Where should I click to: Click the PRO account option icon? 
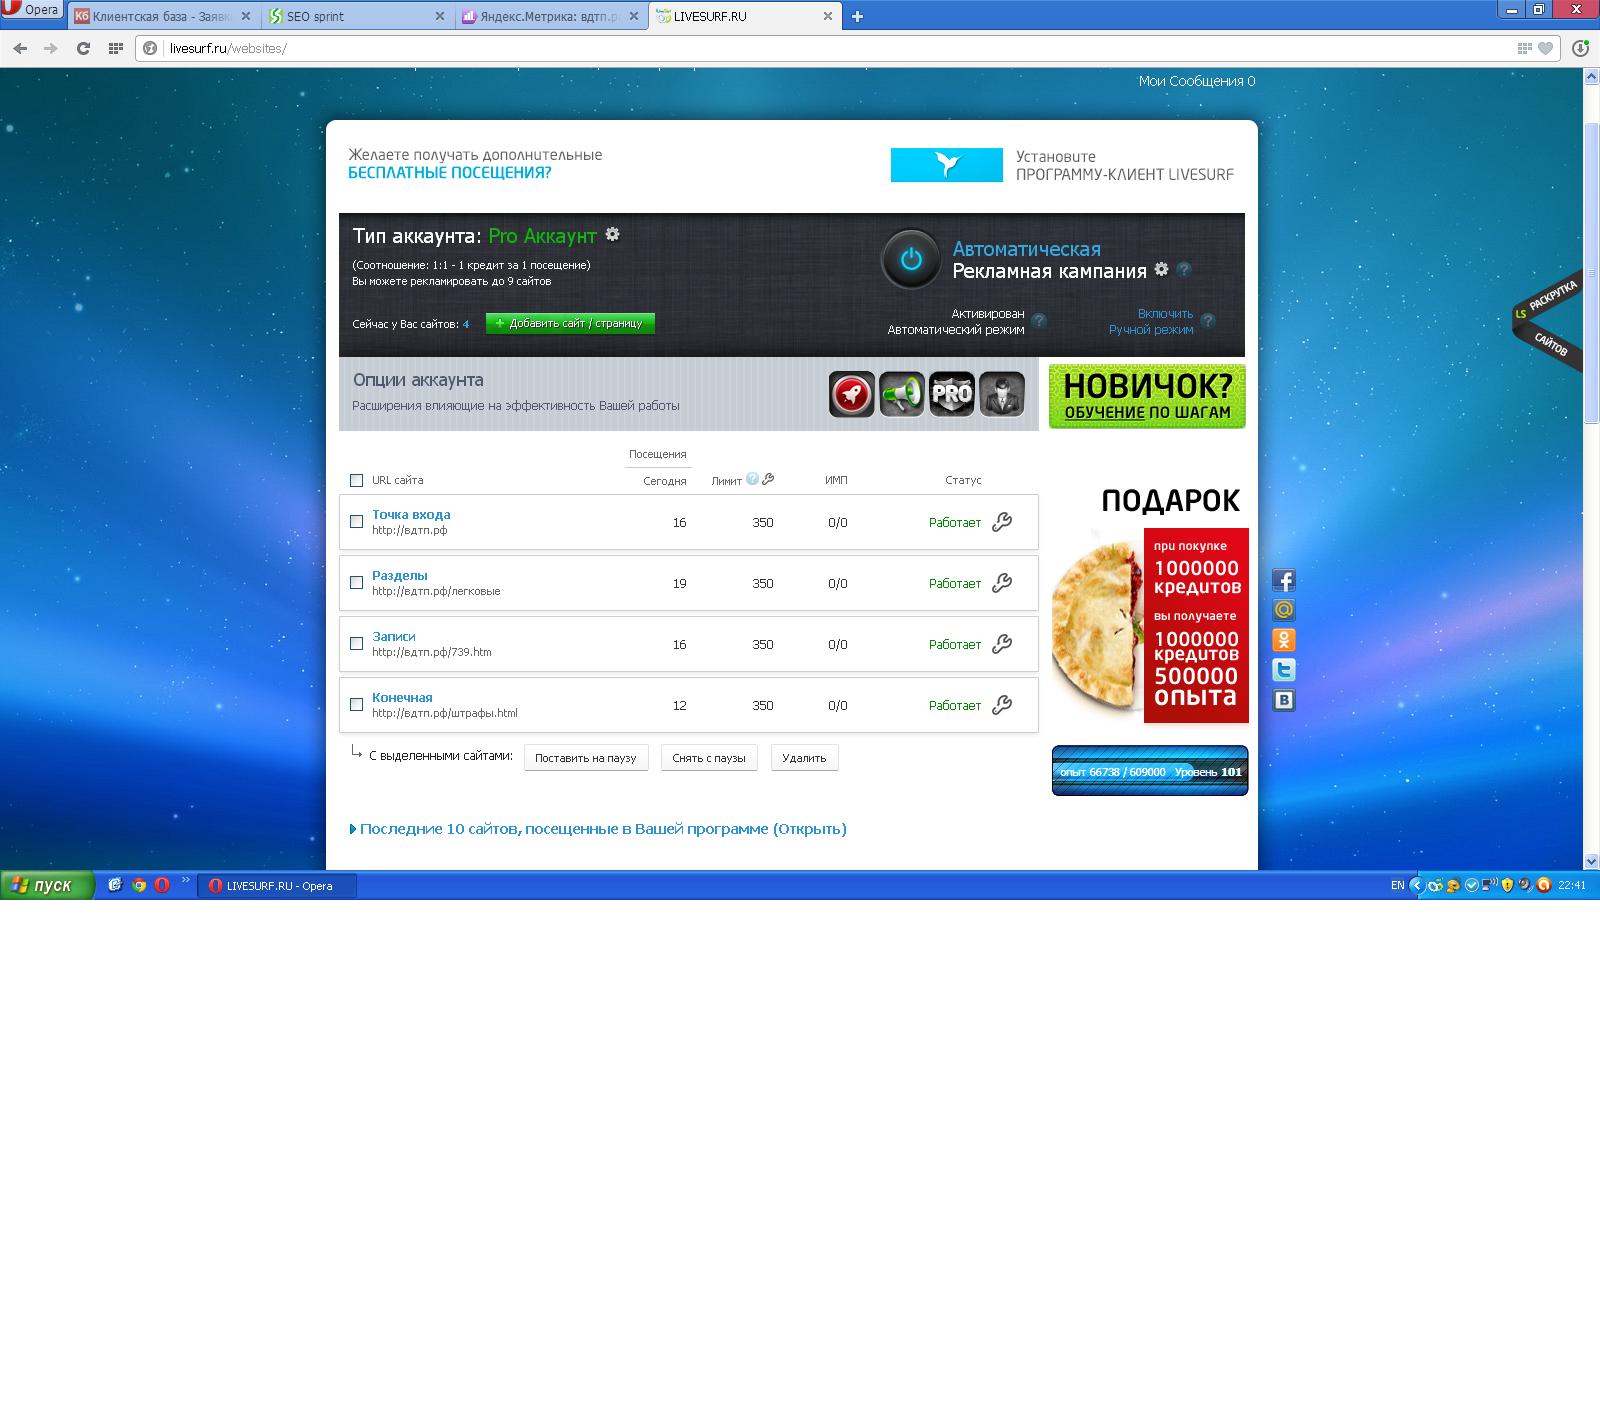coord(952,394)
